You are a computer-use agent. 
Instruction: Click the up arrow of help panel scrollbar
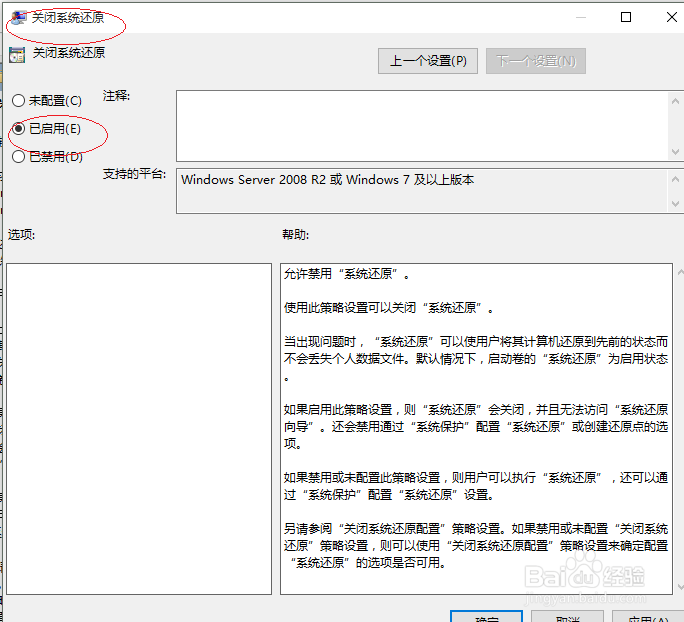[681, 272]
